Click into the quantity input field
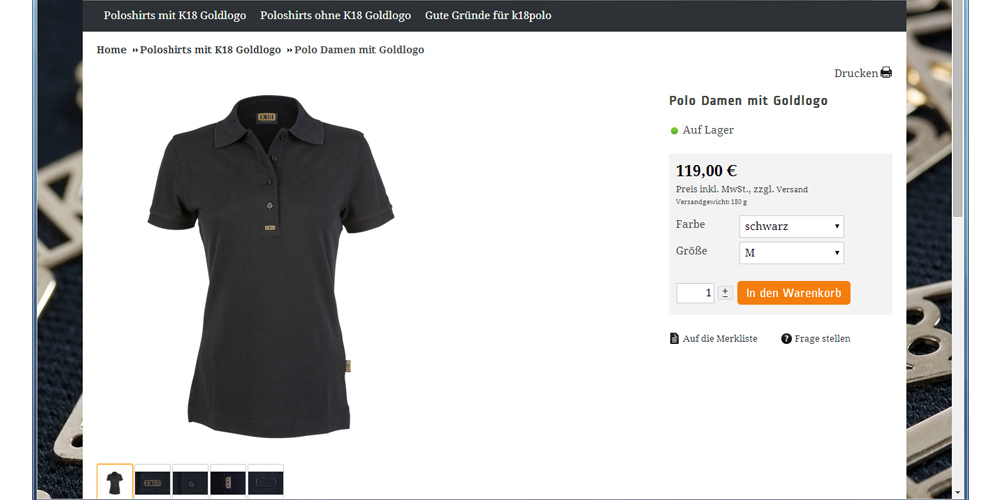 tap(695, 293)
